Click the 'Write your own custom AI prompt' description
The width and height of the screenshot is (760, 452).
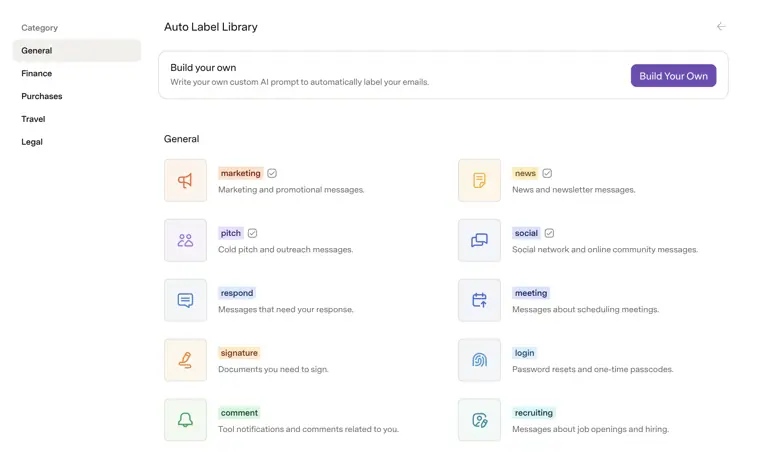pos(300,82)
